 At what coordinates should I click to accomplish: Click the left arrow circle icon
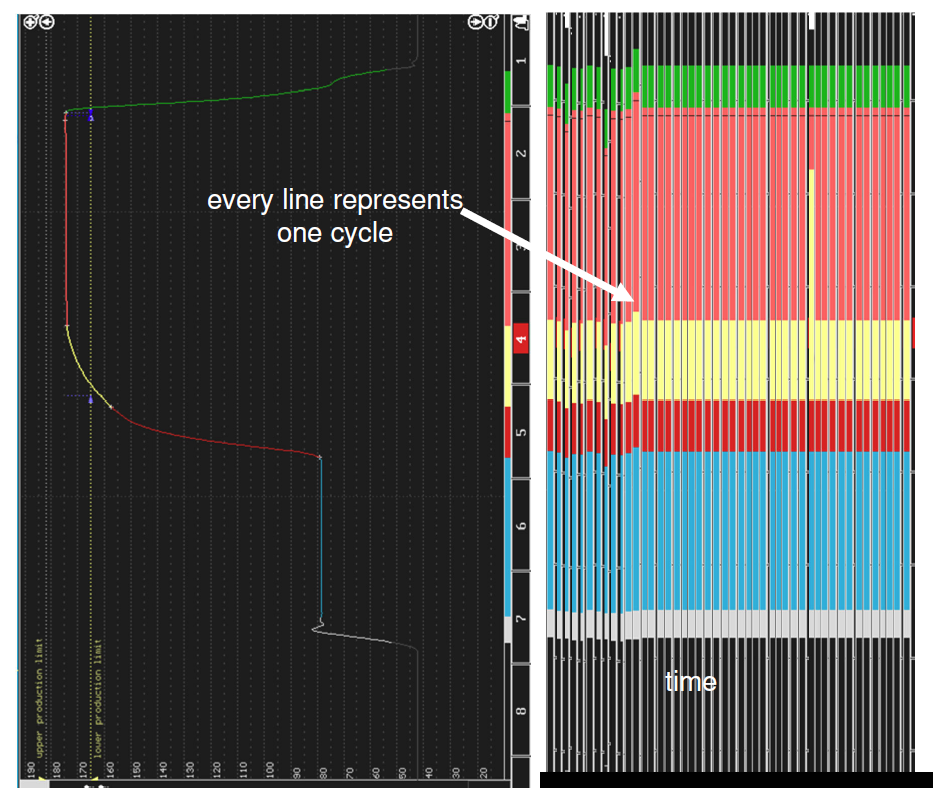(47, 23)
